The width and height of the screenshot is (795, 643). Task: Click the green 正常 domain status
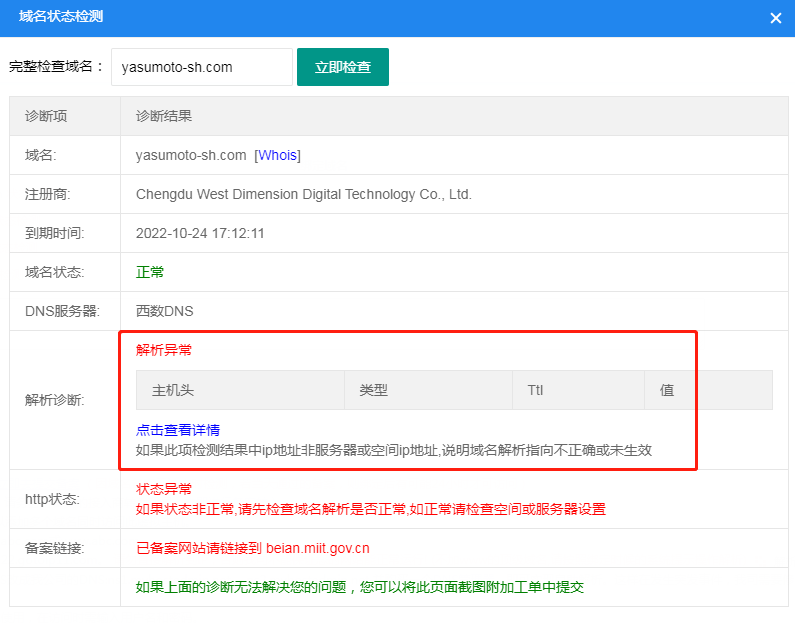point(150,272)
